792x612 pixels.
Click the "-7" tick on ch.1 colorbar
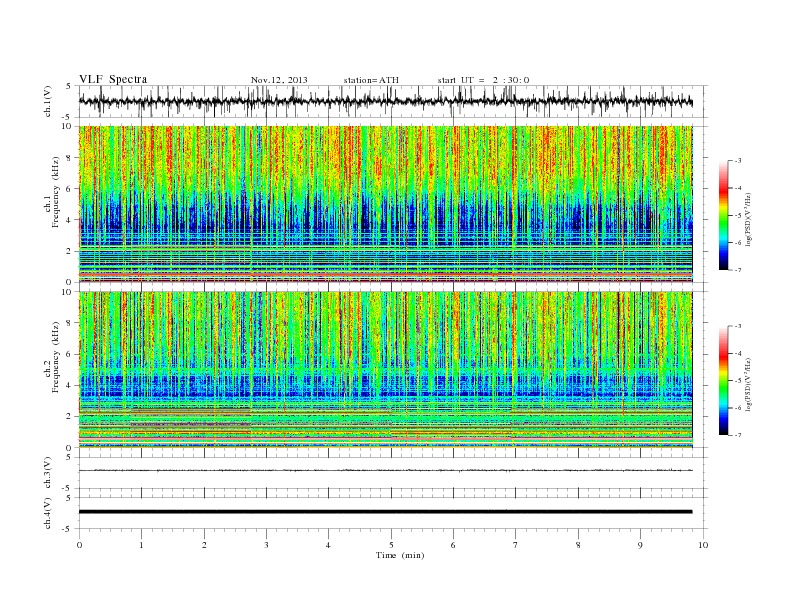[x=737, y=270]
